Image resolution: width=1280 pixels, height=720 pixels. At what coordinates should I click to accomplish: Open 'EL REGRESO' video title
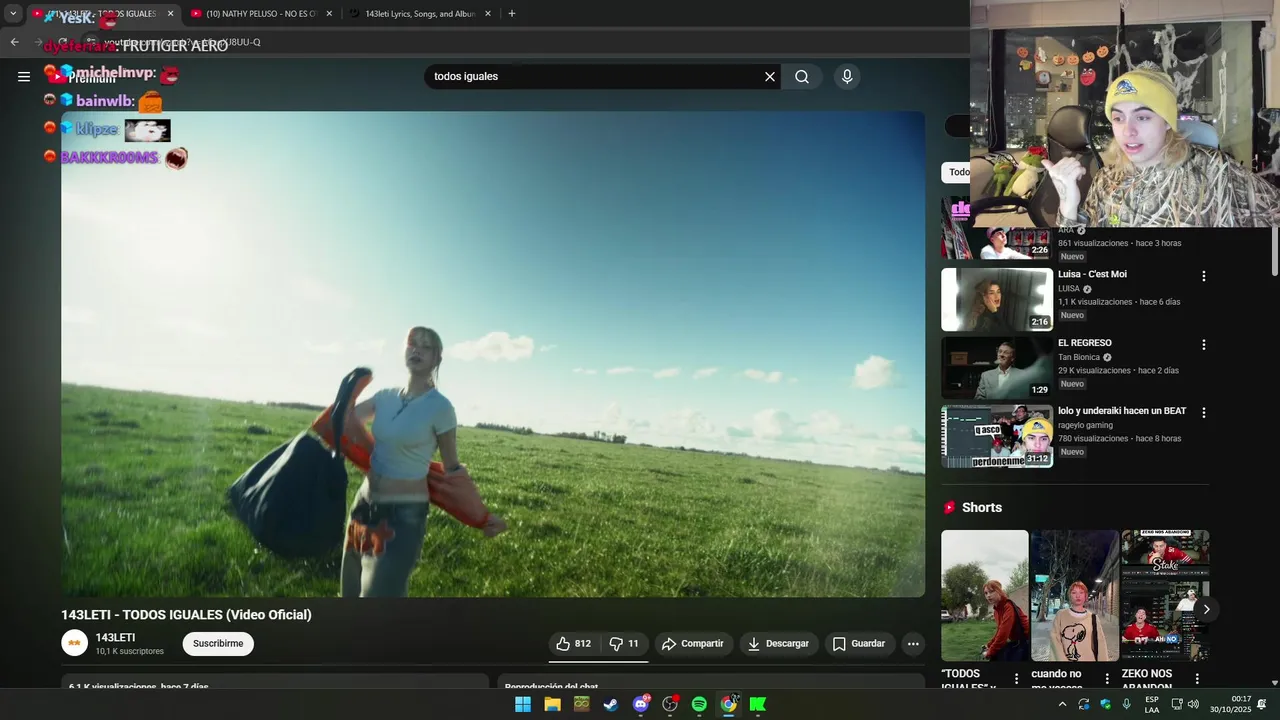click(x=1085, y=343)
